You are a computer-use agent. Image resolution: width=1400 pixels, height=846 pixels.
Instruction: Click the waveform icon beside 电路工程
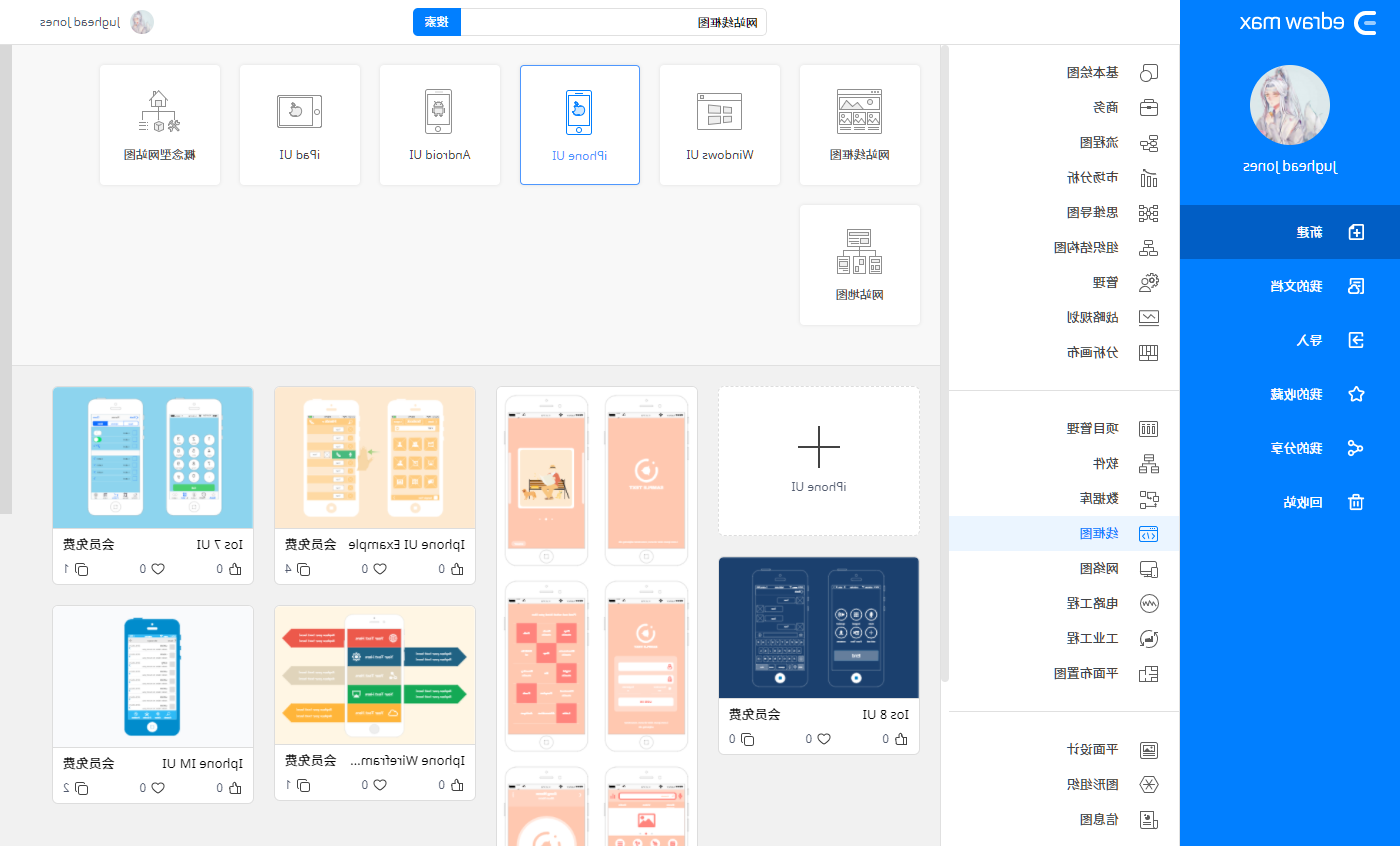[x=1149, y=603]
